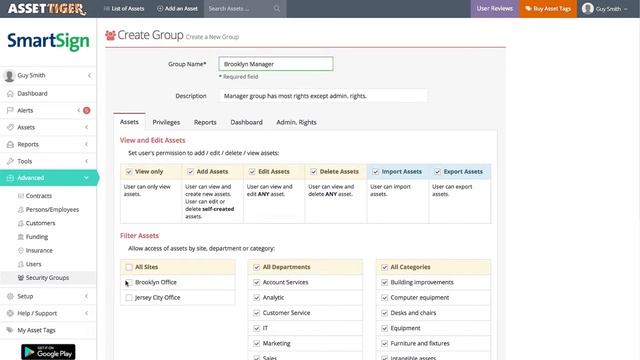Click the sidebar Guy Smith avatar

(9, 76)
